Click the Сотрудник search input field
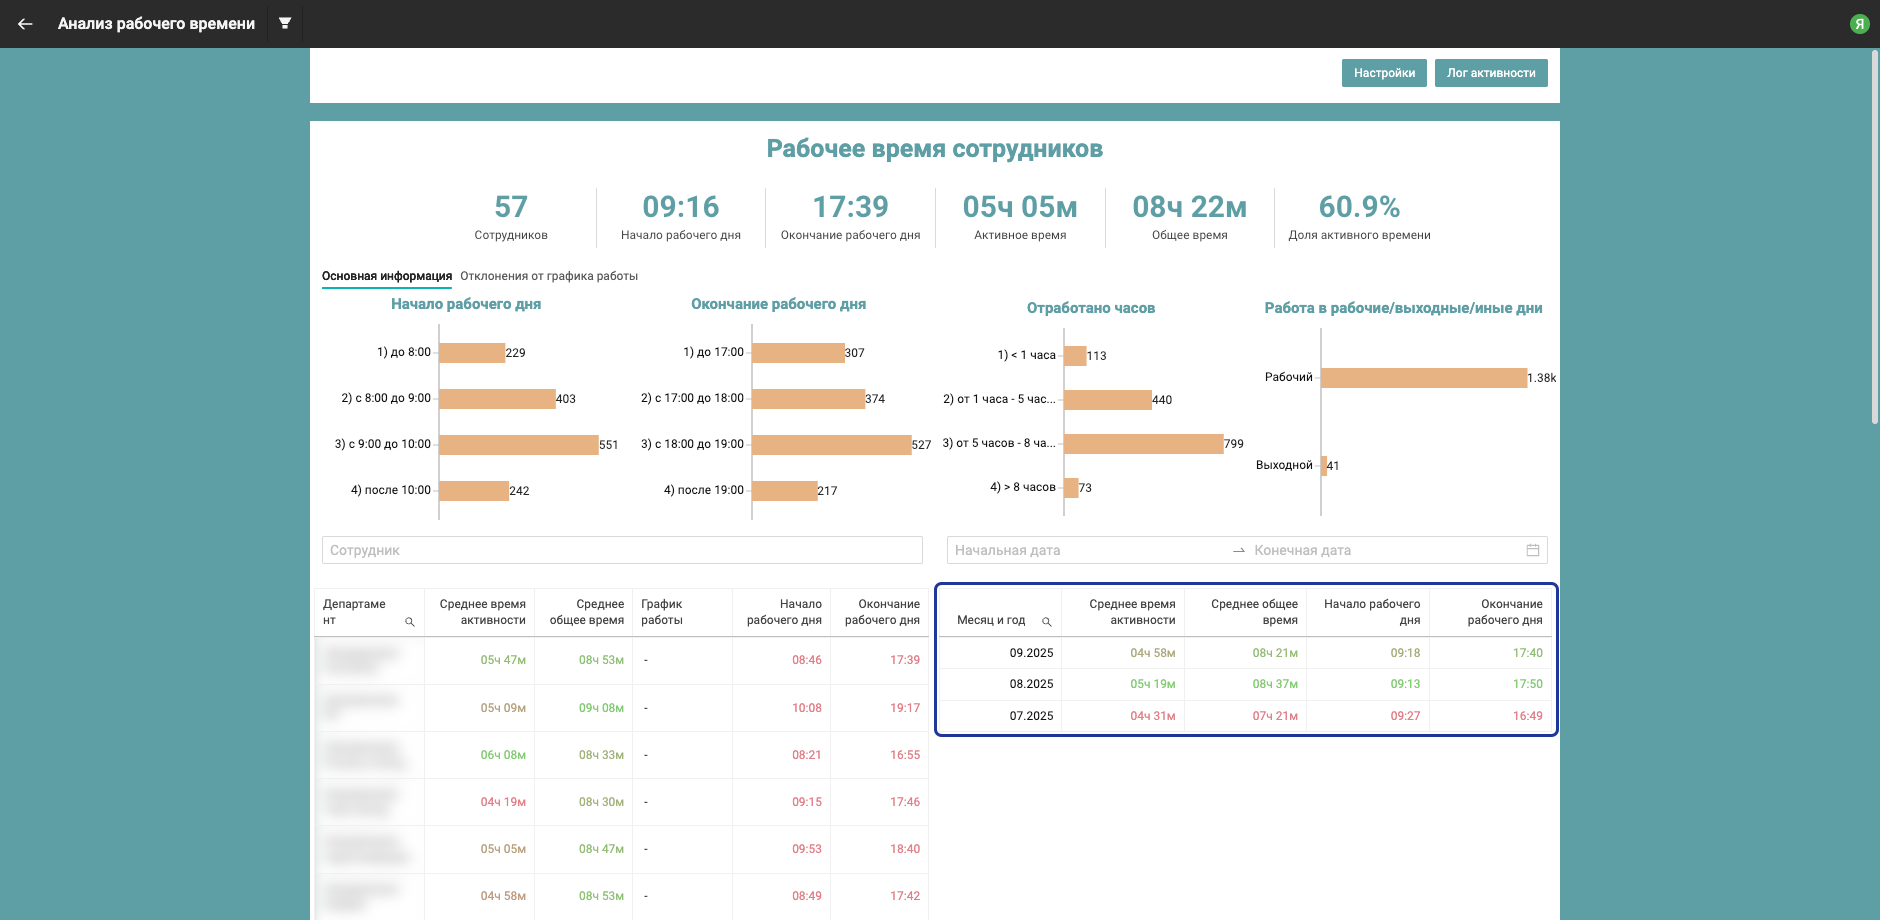Viewport: 1880px width, 920px height. (621, 550)
